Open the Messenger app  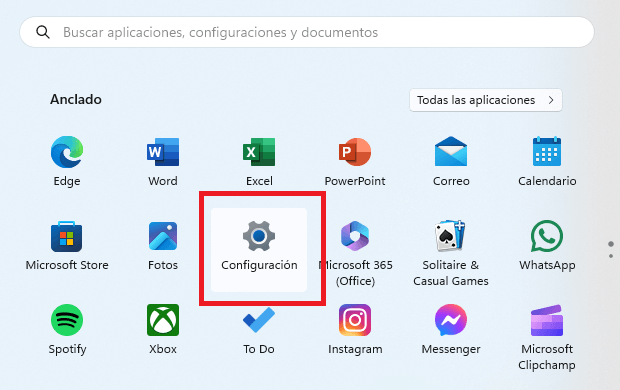pyautogui.click(x=451, y=320)
